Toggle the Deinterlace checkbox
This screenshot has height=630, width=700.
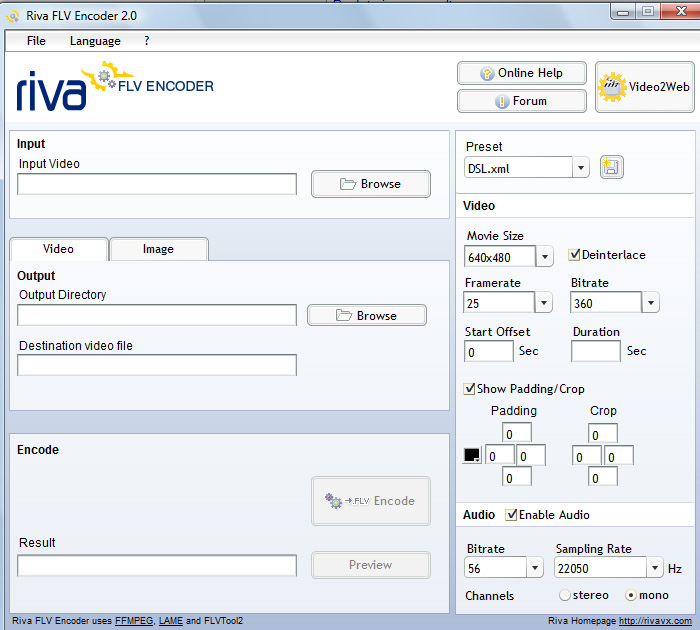[574, 255]
